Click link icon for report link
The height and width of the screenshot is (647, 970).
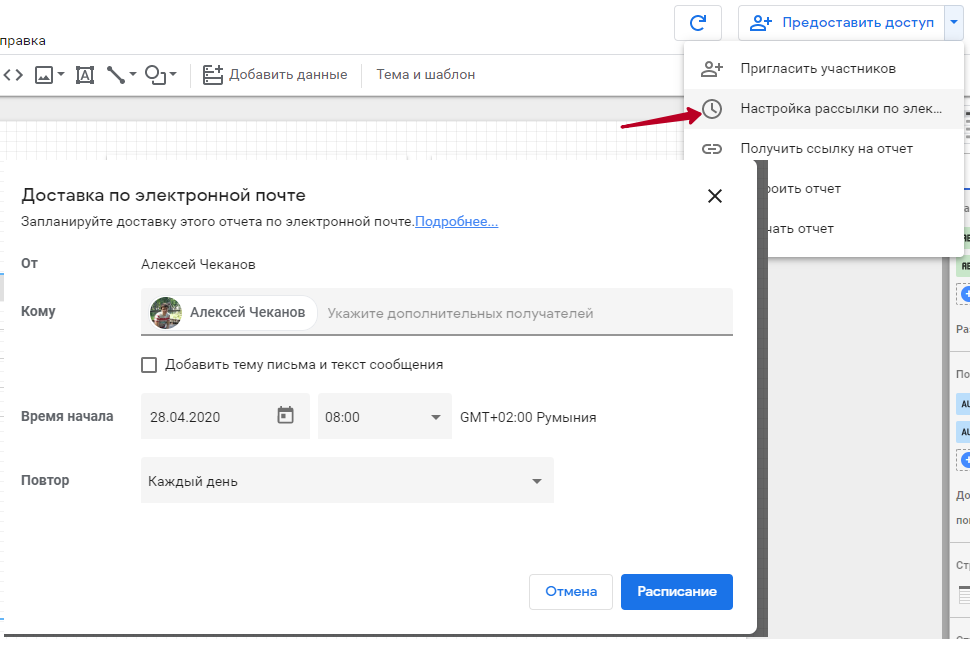point(711,149)
